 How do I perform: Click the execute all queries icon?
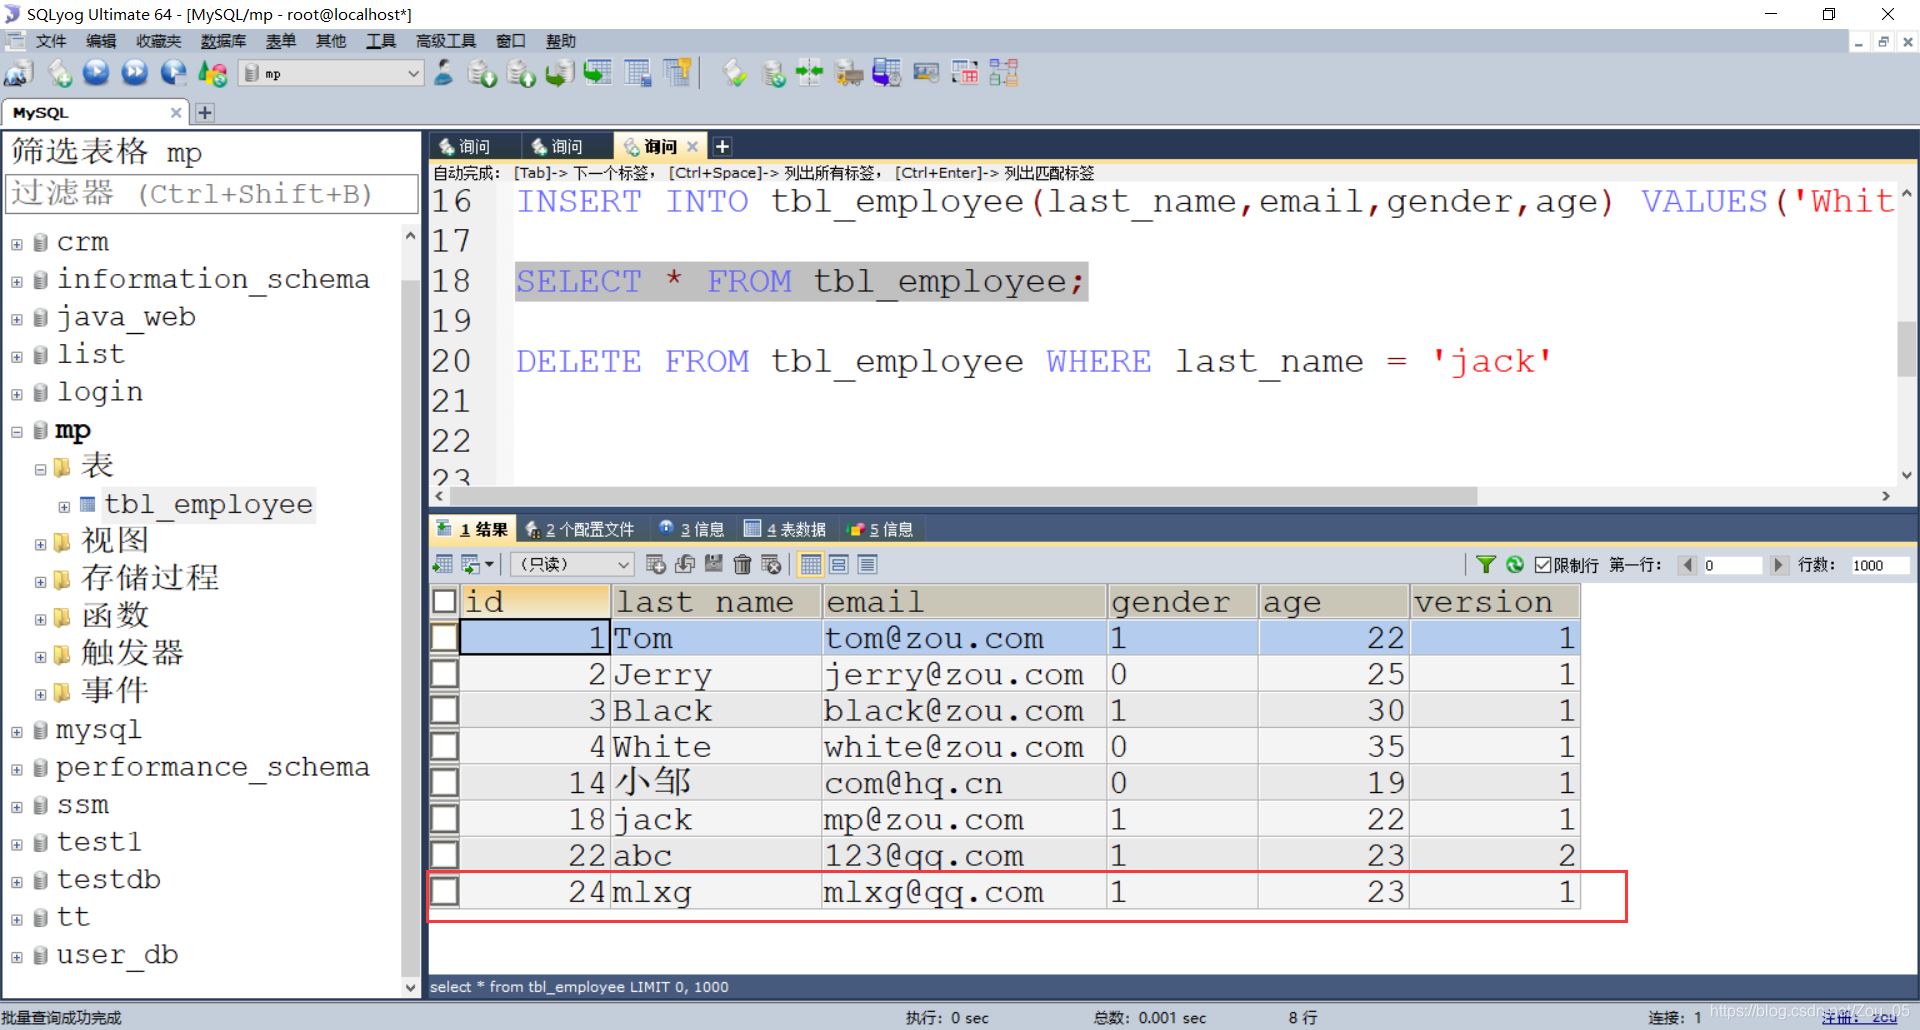click(x=134, y=73)
